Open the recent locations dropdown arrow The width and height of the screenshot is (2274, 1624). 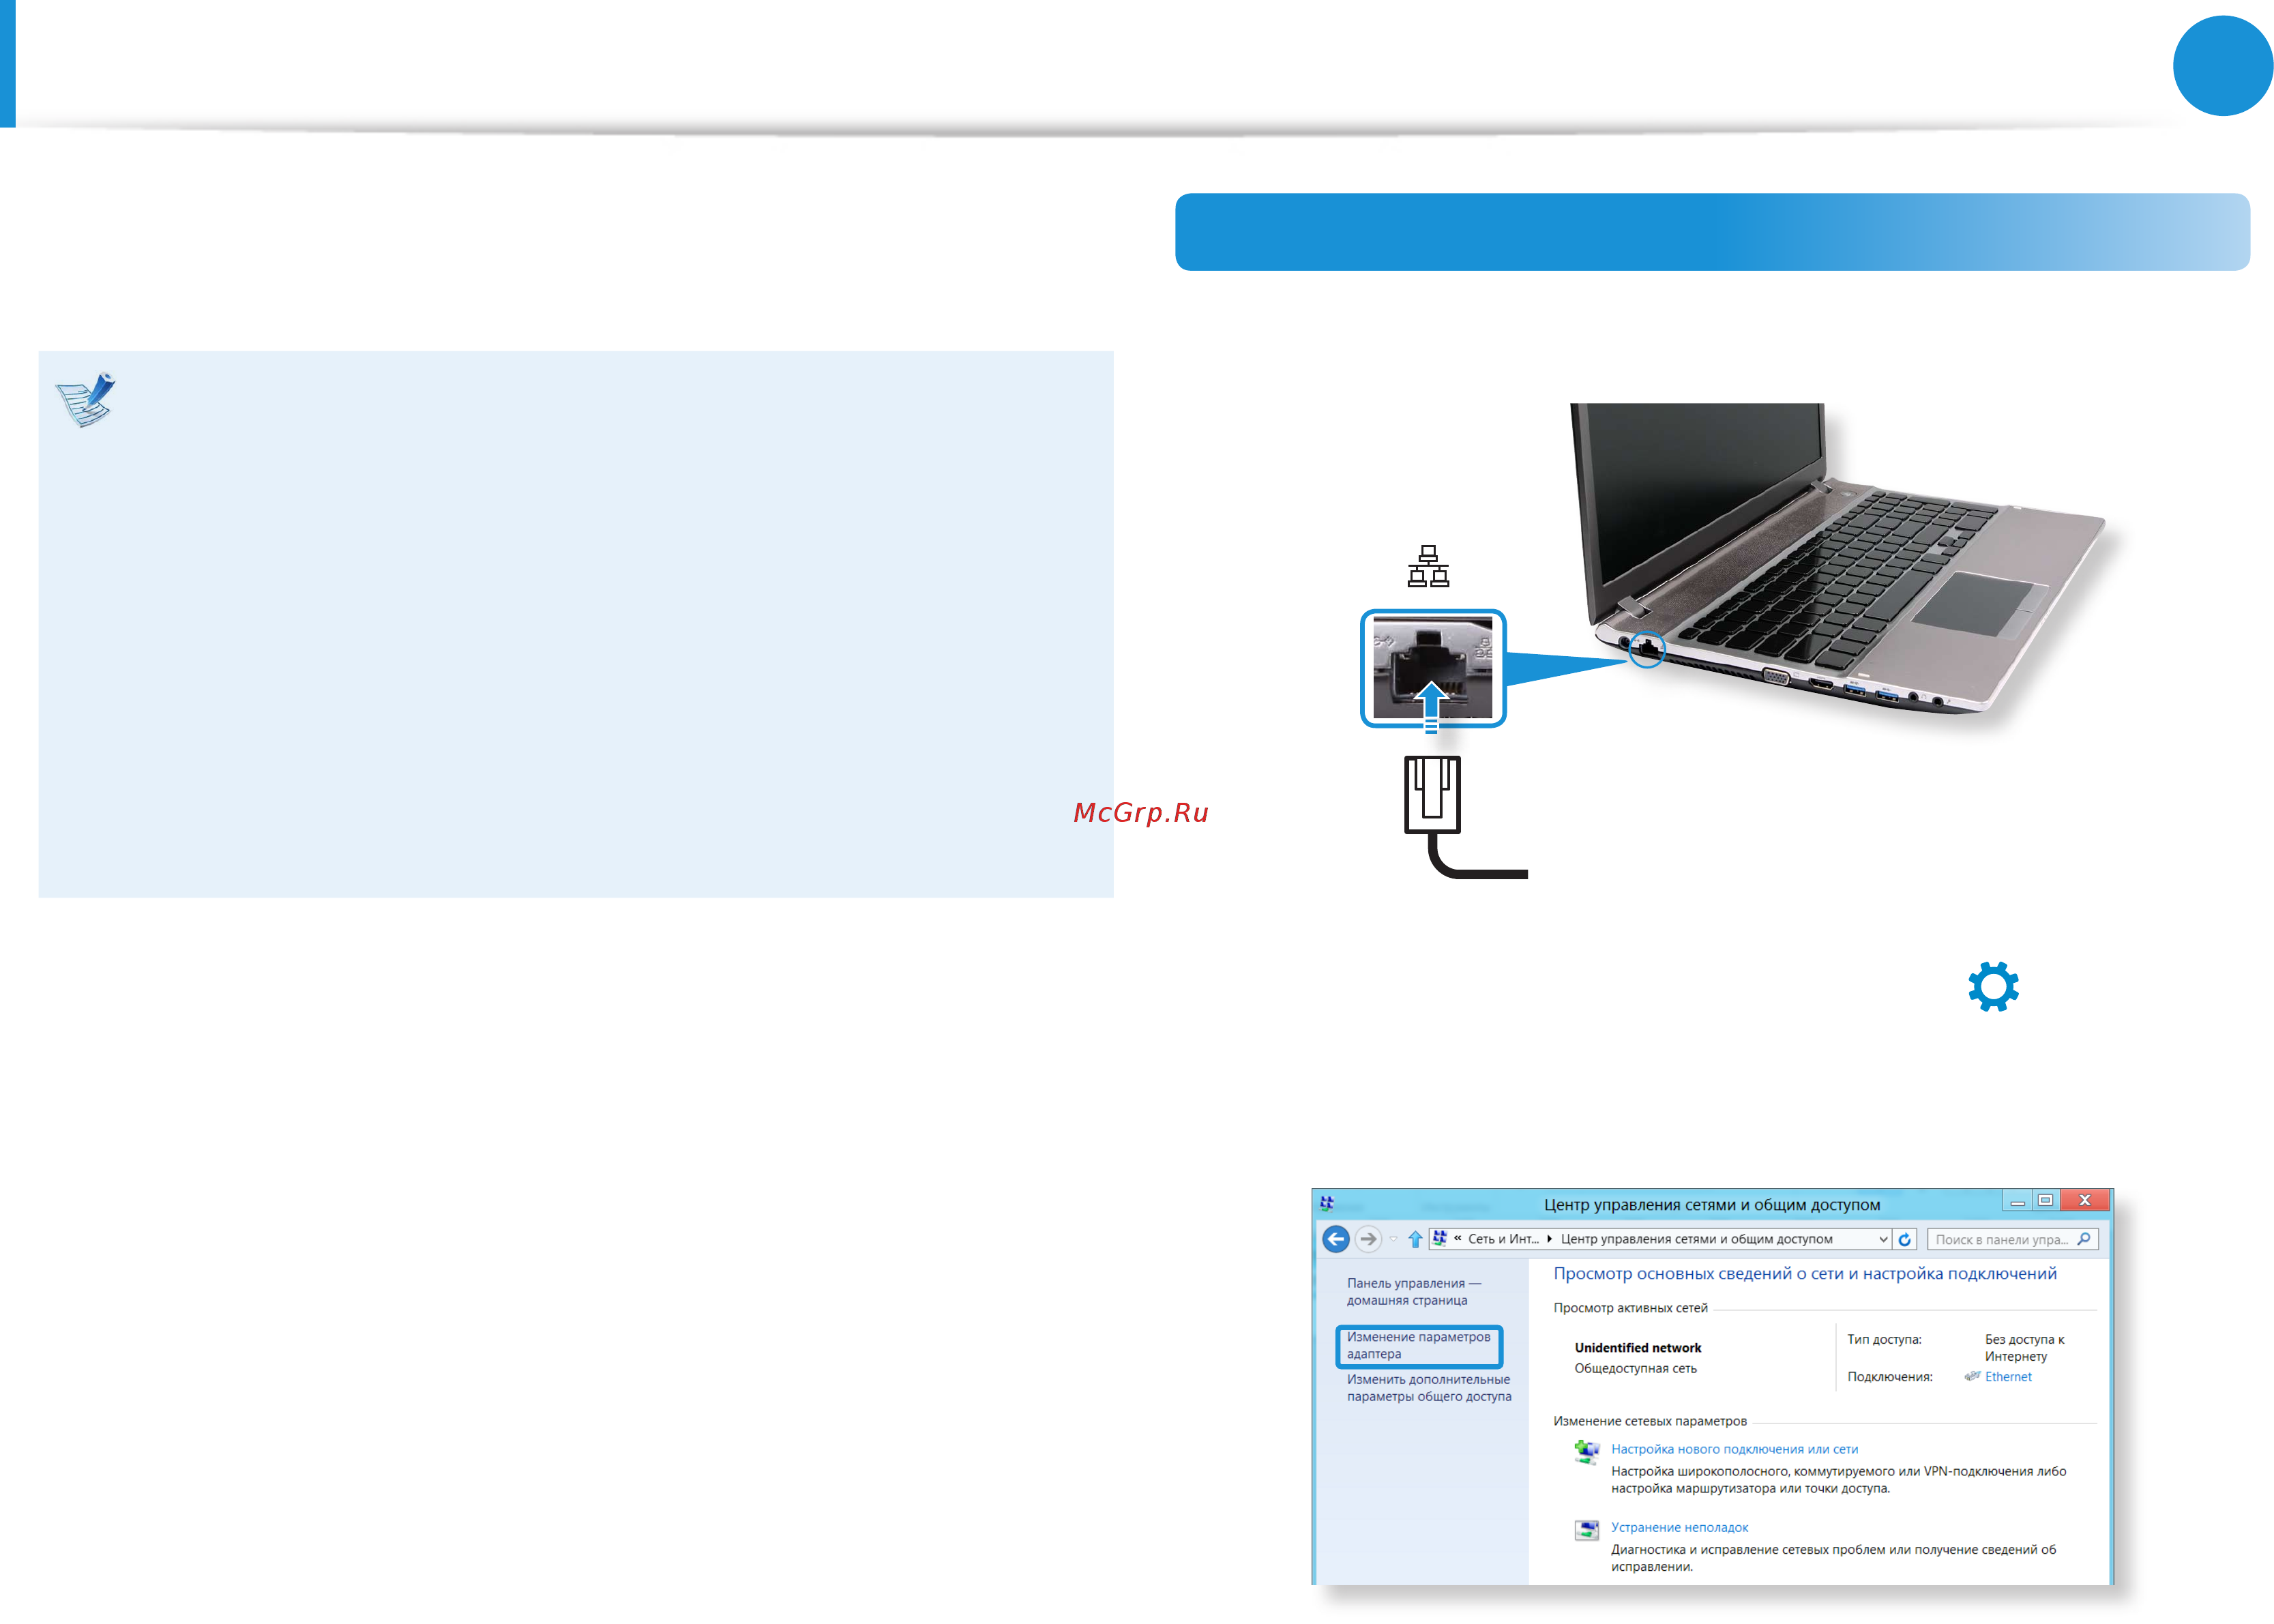1393,1239
